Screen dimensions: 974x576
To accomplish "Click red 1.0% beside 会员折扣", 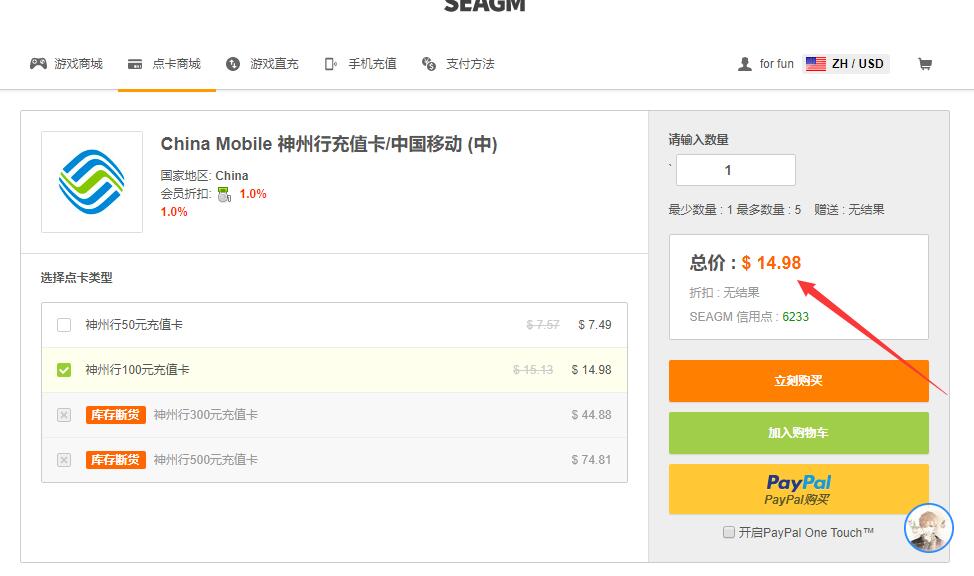I will tap(253, 194).
